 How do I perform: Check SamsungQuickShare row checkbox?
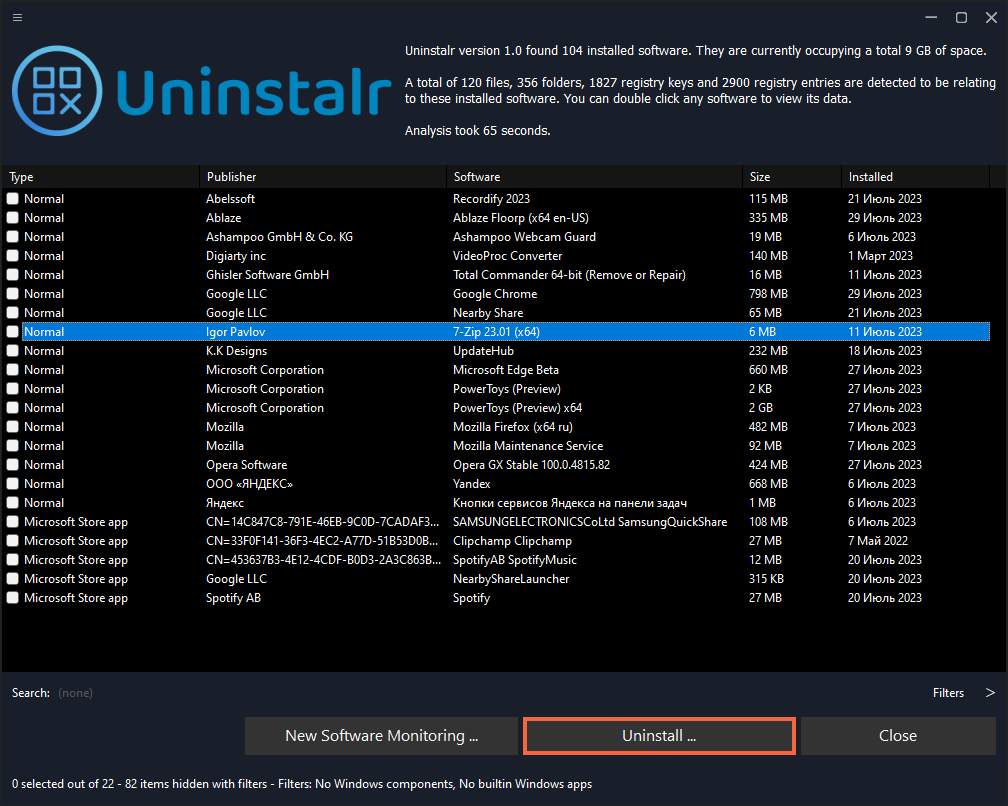click(12, 522)
